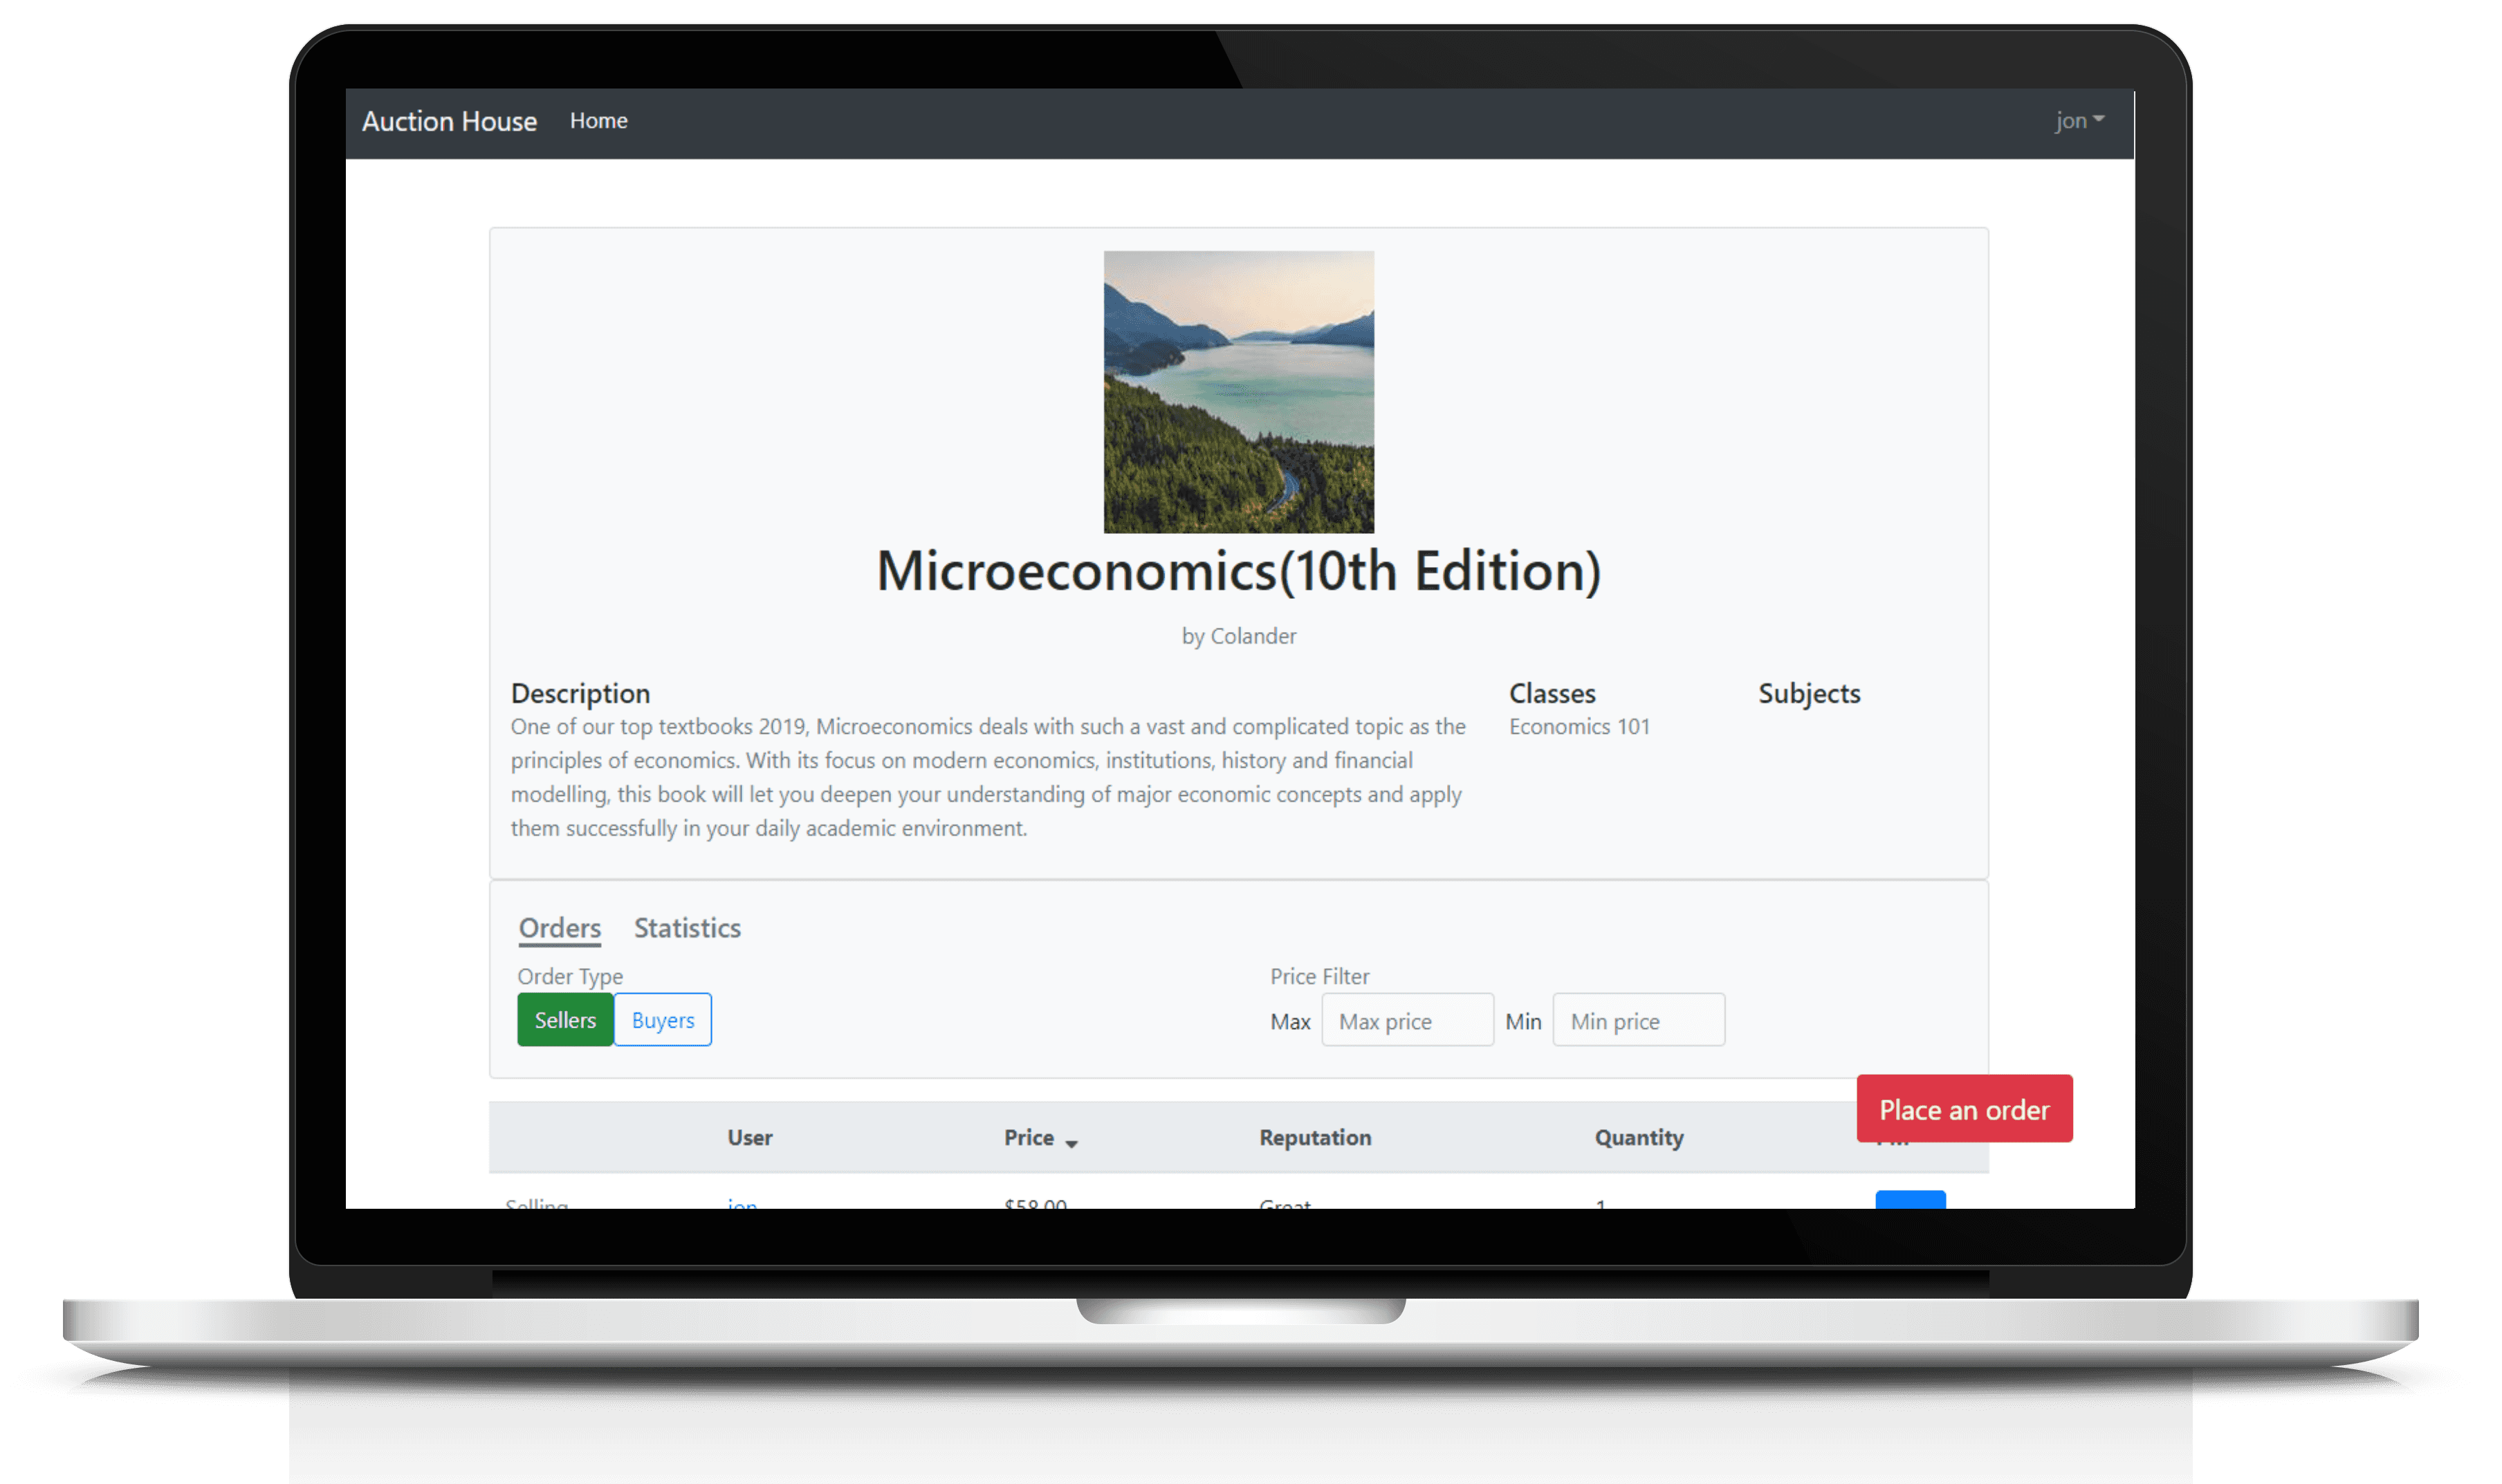2502x1484 pixels.
Task: Click the Place an order button
Action: point(1964,1109)
